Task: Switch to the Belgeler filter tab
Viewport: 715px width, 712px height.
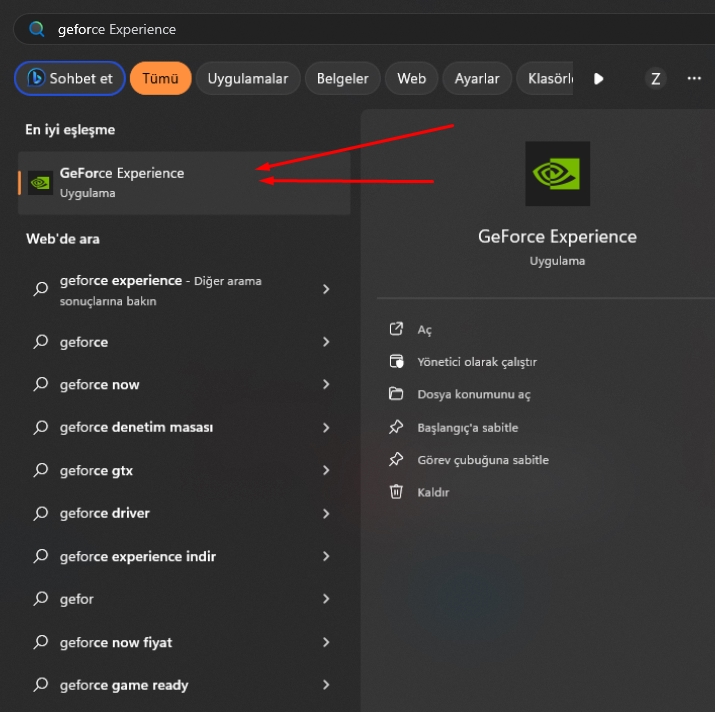Action: [342, 78]
